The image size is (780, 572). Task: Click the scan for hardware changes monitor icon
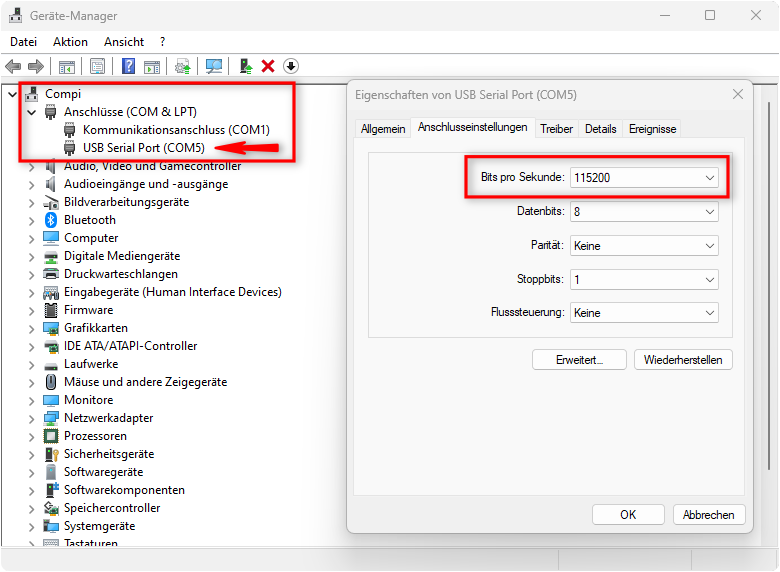click(213, 66)
